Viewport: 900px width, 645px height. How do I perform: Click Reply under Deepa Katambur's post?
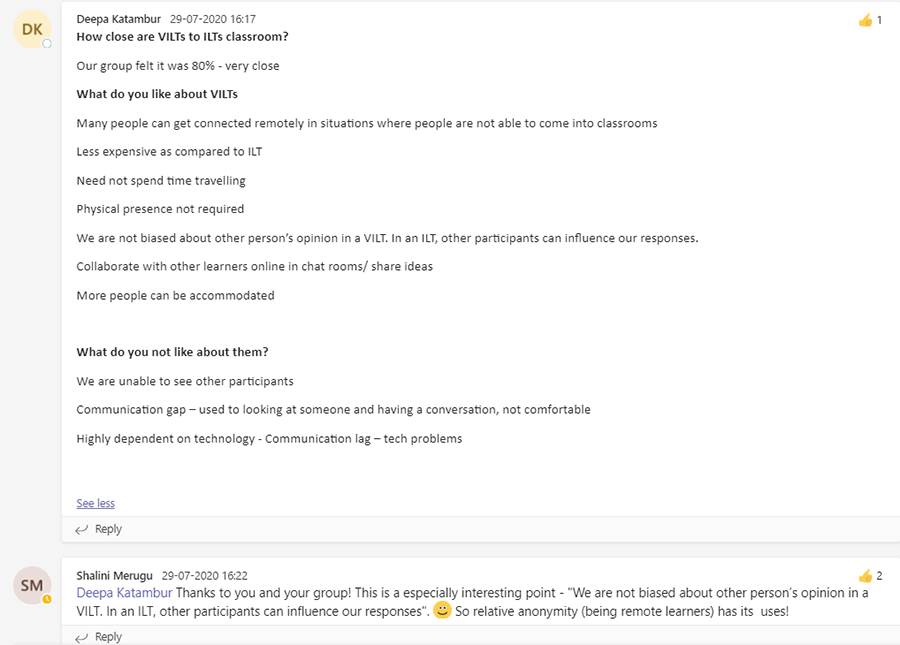click(x=107, y=529)
